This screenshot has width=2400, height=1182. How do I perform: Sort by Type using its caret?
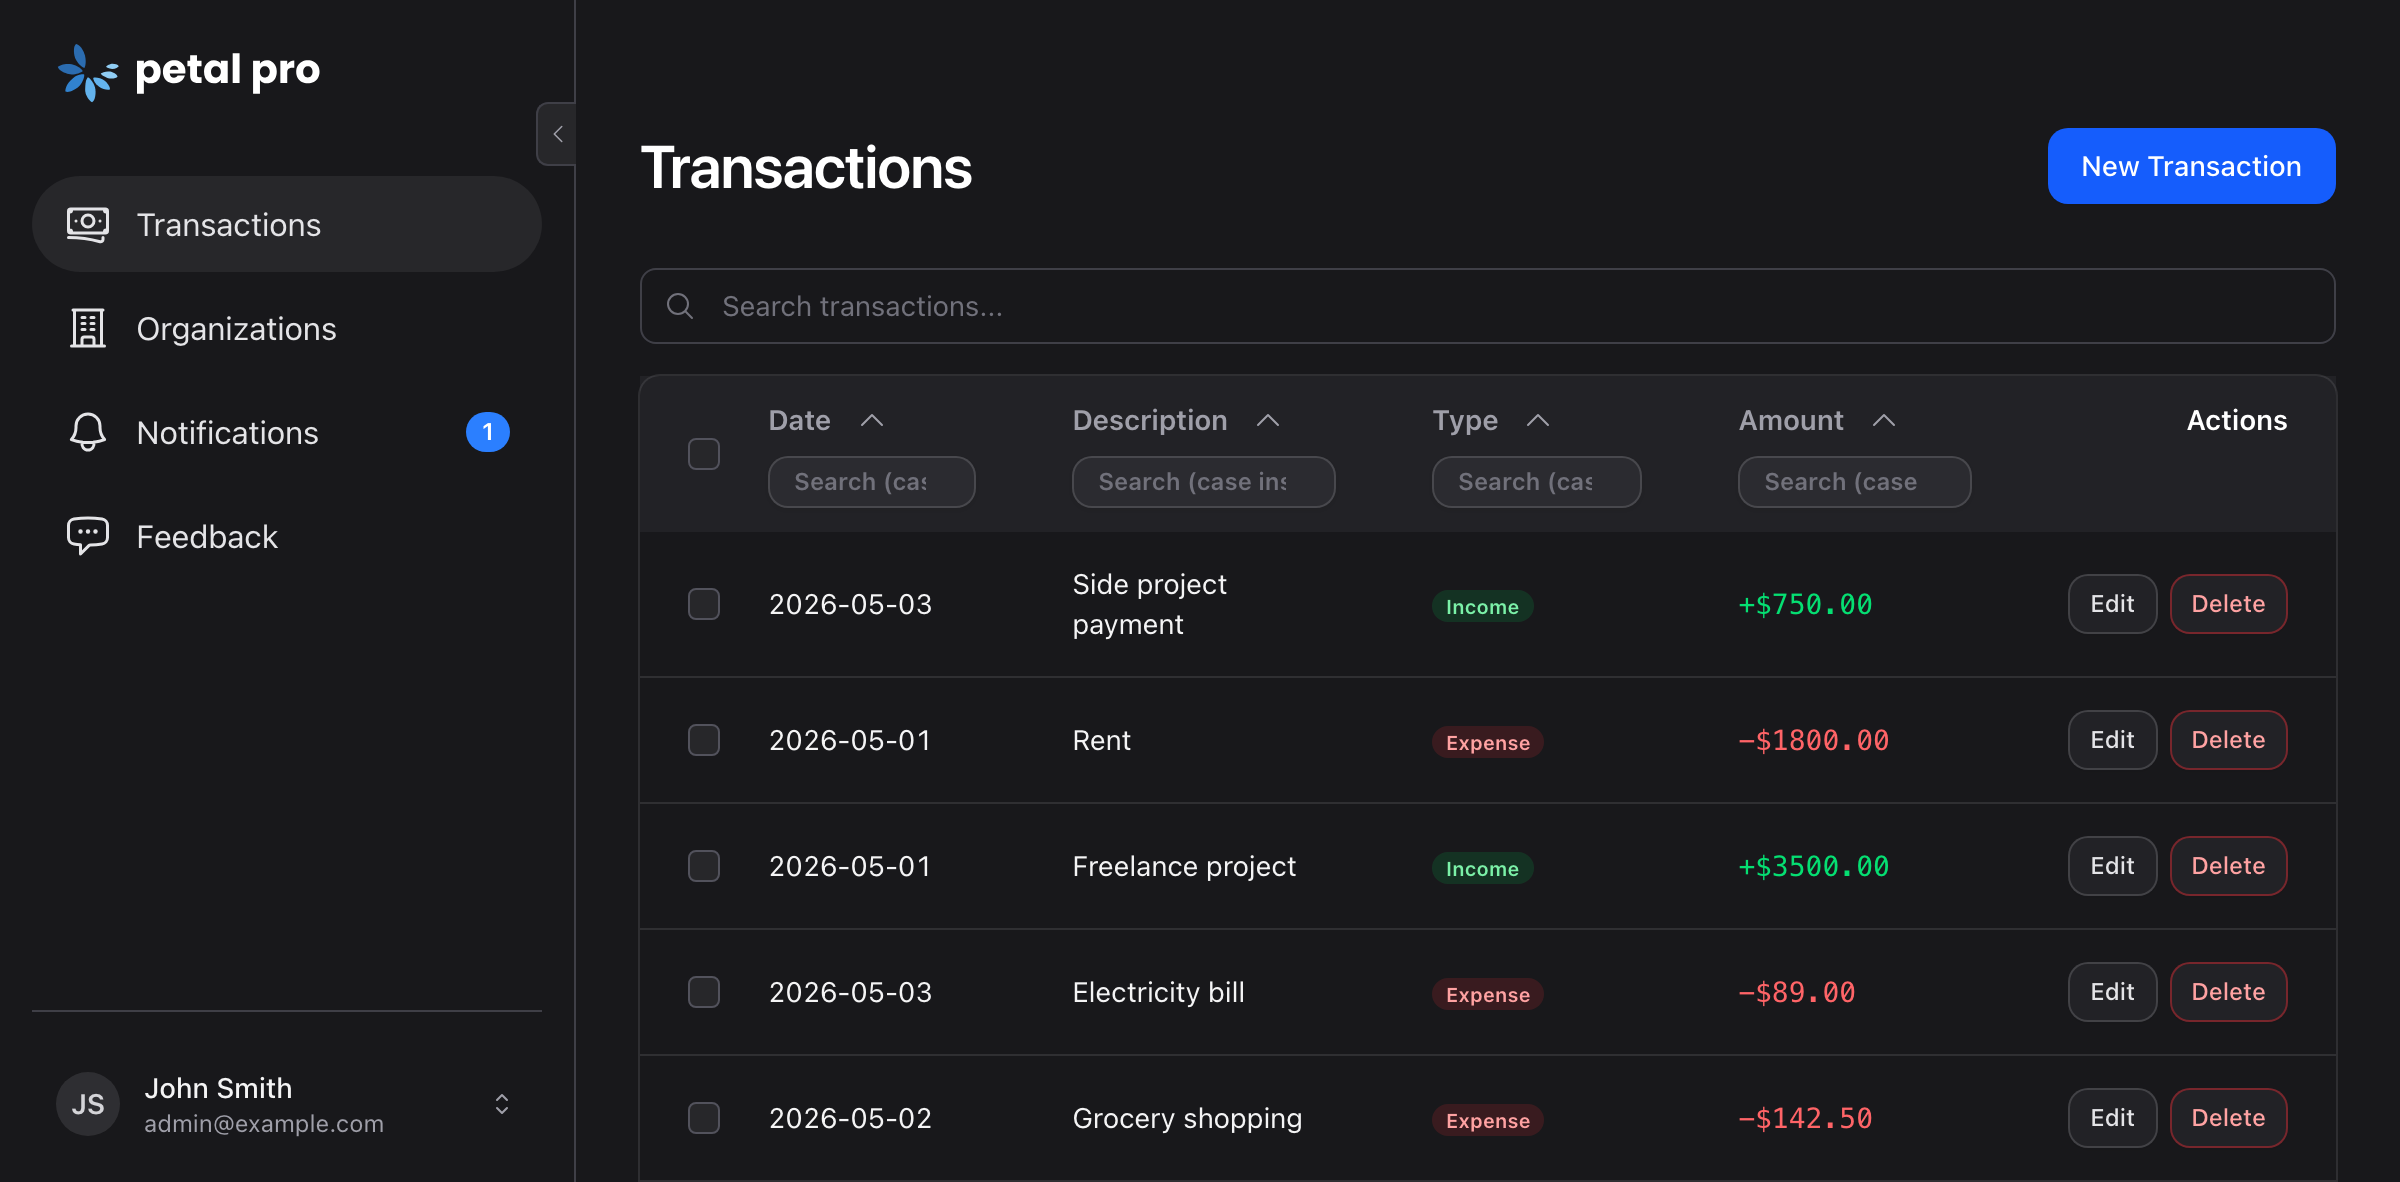tap(1538, 420)
